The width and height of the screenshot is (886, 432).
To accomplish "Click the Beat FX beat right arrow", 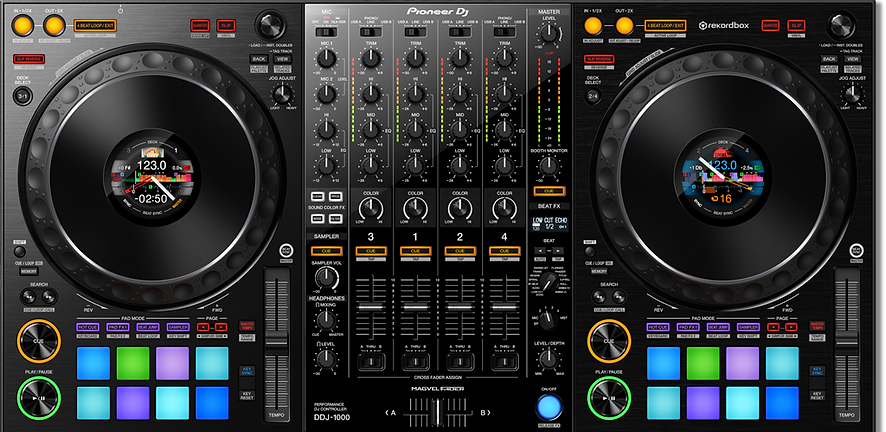I will coord(558,250).
